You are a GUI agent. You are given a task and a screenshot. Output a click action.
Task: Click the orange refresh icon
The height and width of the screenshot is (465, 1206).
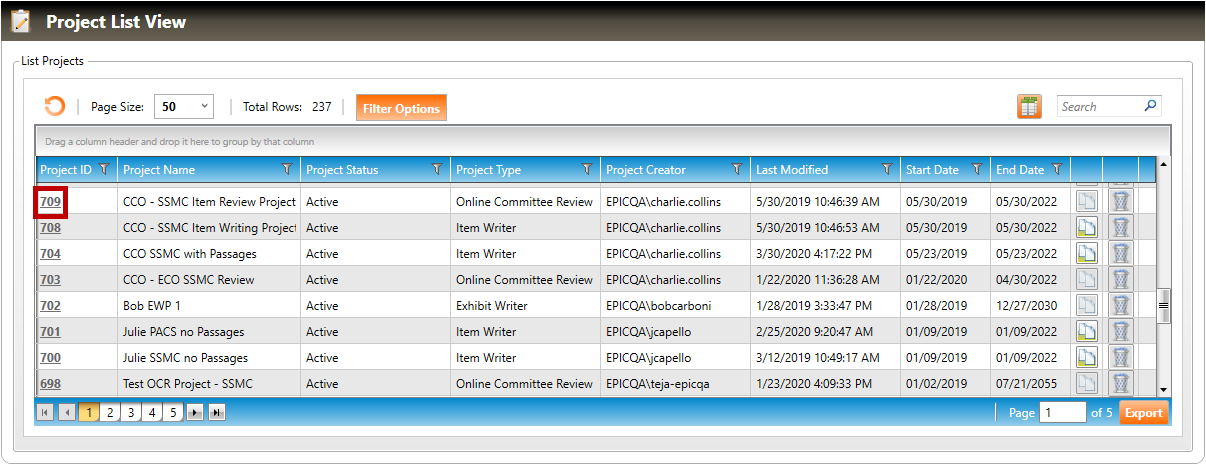(54, 107)
